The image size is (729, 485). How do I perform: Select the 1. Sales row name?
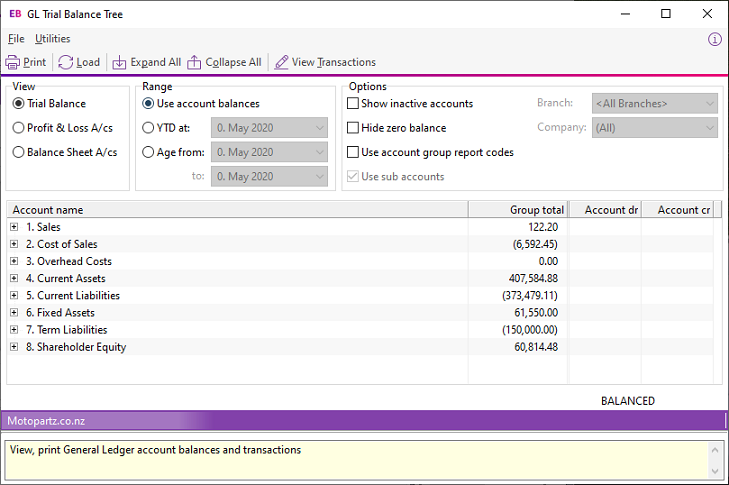click(x=43, y=227)
